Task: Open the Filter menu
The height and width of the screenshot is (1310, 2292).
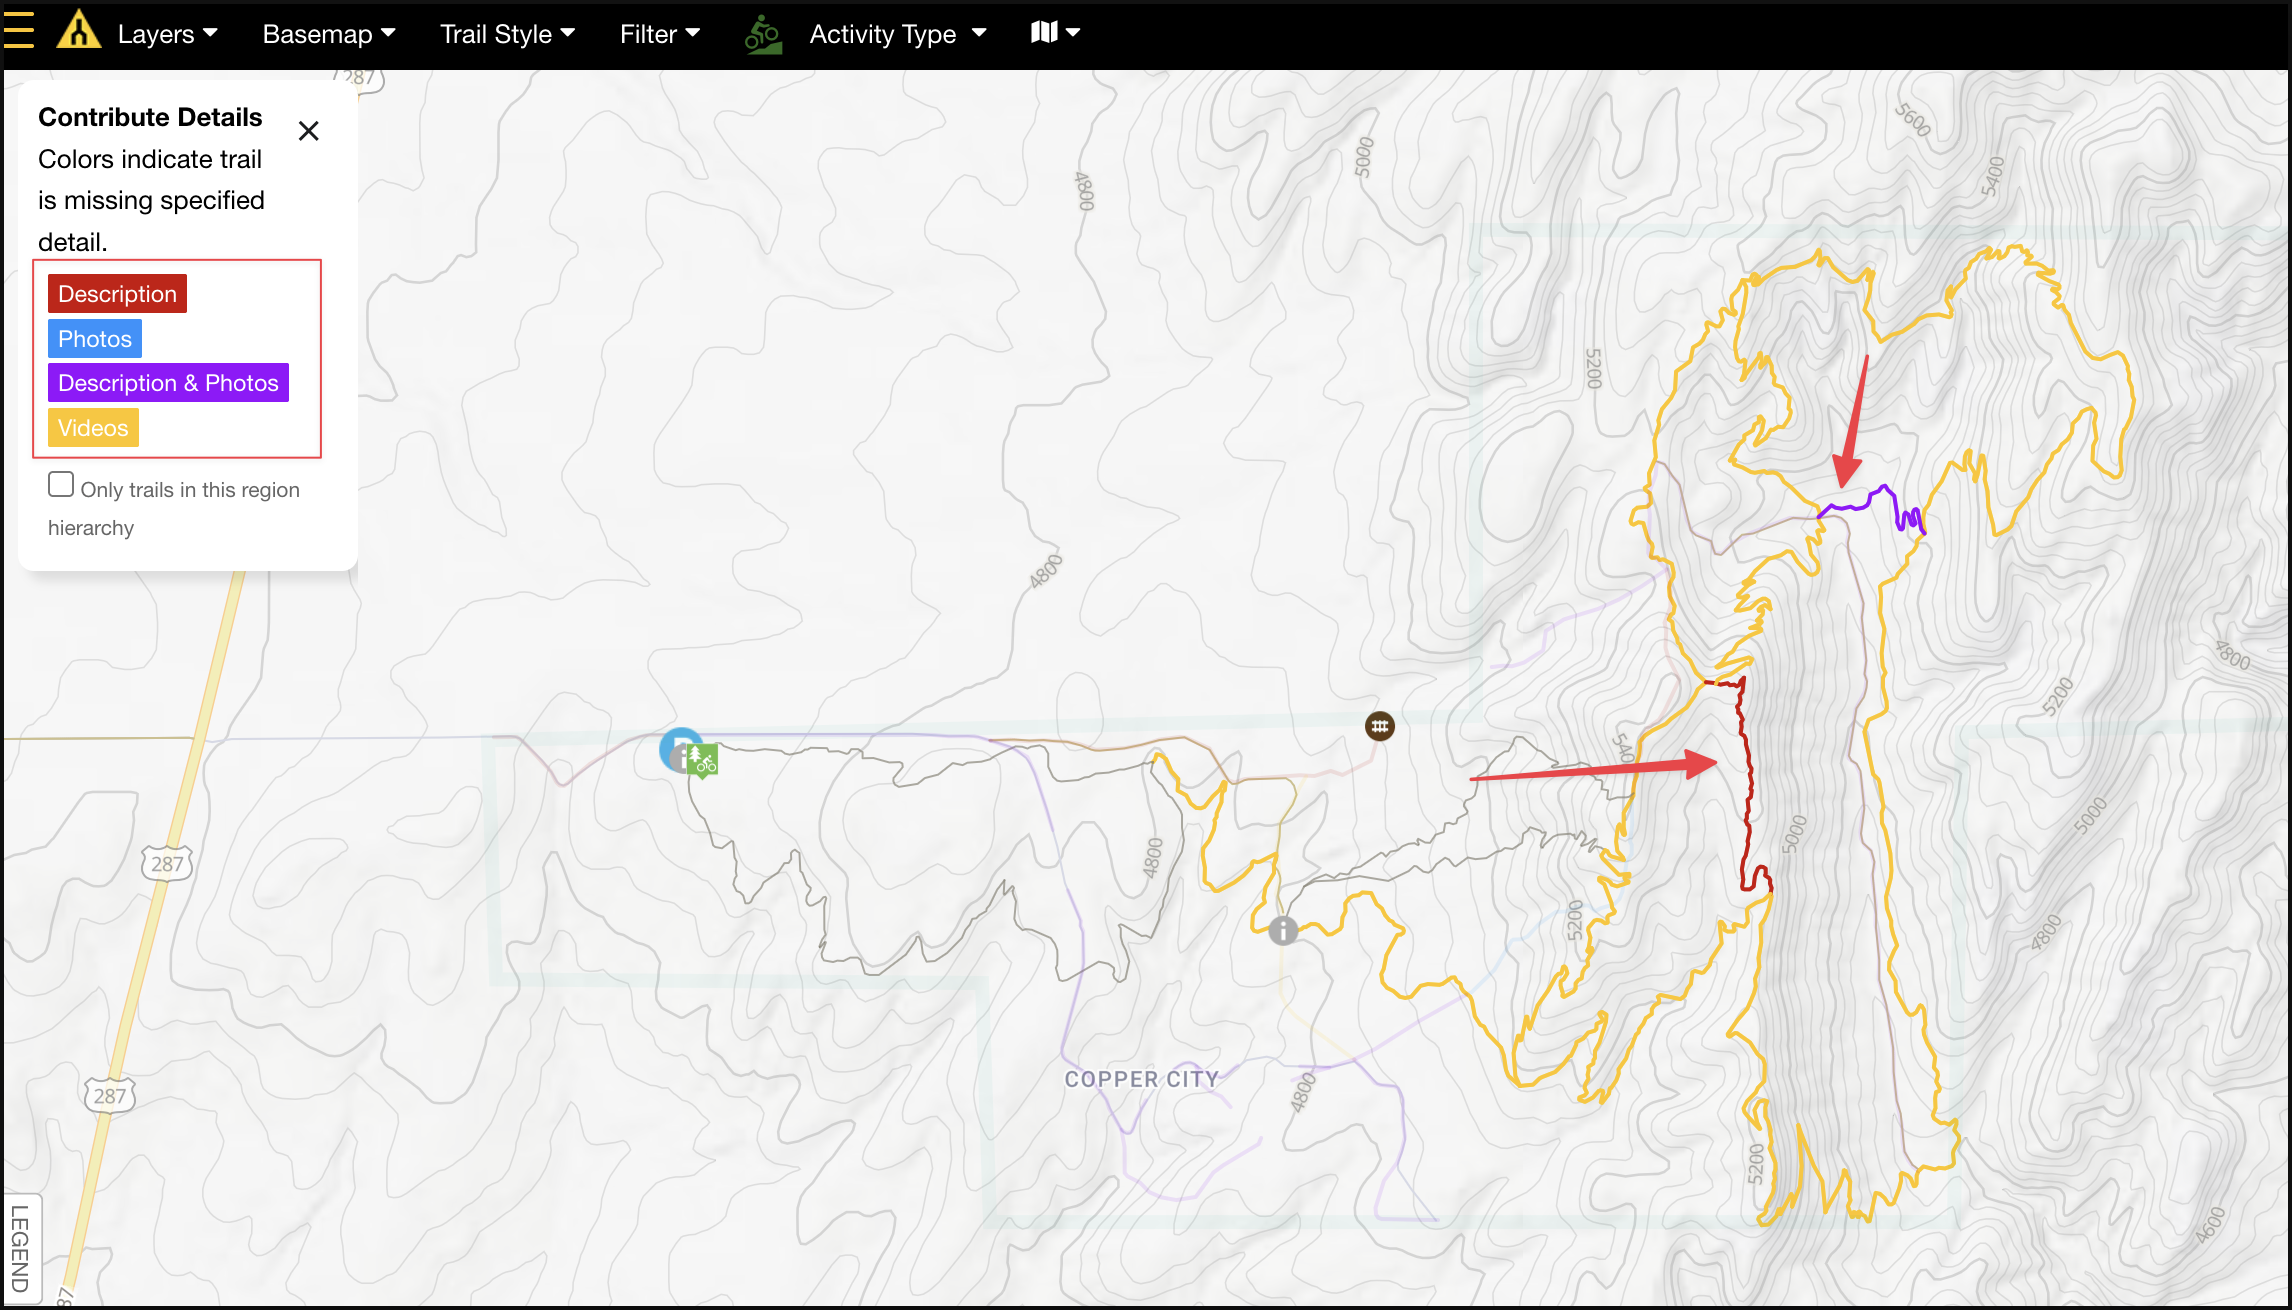Action: tap(659, 34)
